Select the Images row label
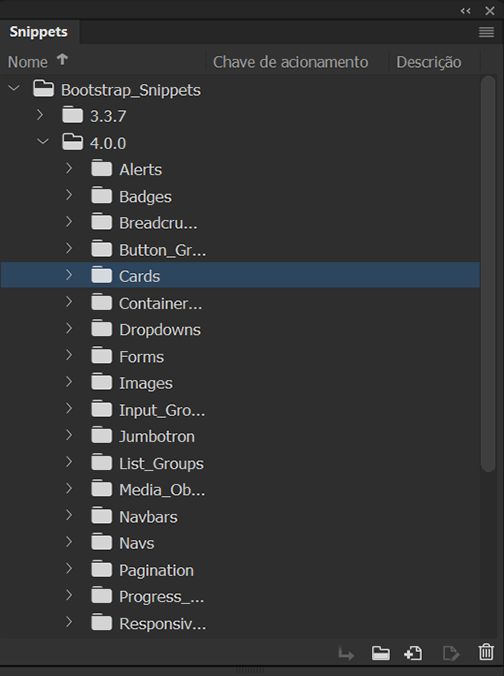This screenshot has width=504, height=676. pos(146,384)
